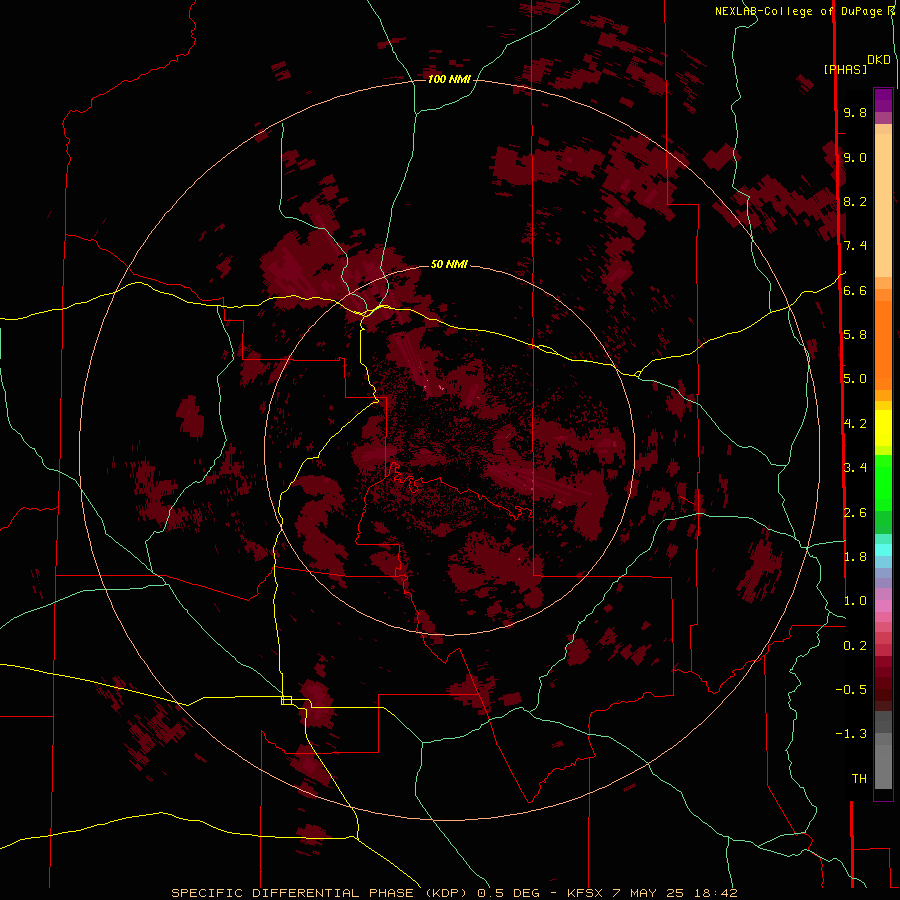Viewport: 900px width, 900px height.
Task: Click the 9.8 value on the scale
Action: (855, 112)
